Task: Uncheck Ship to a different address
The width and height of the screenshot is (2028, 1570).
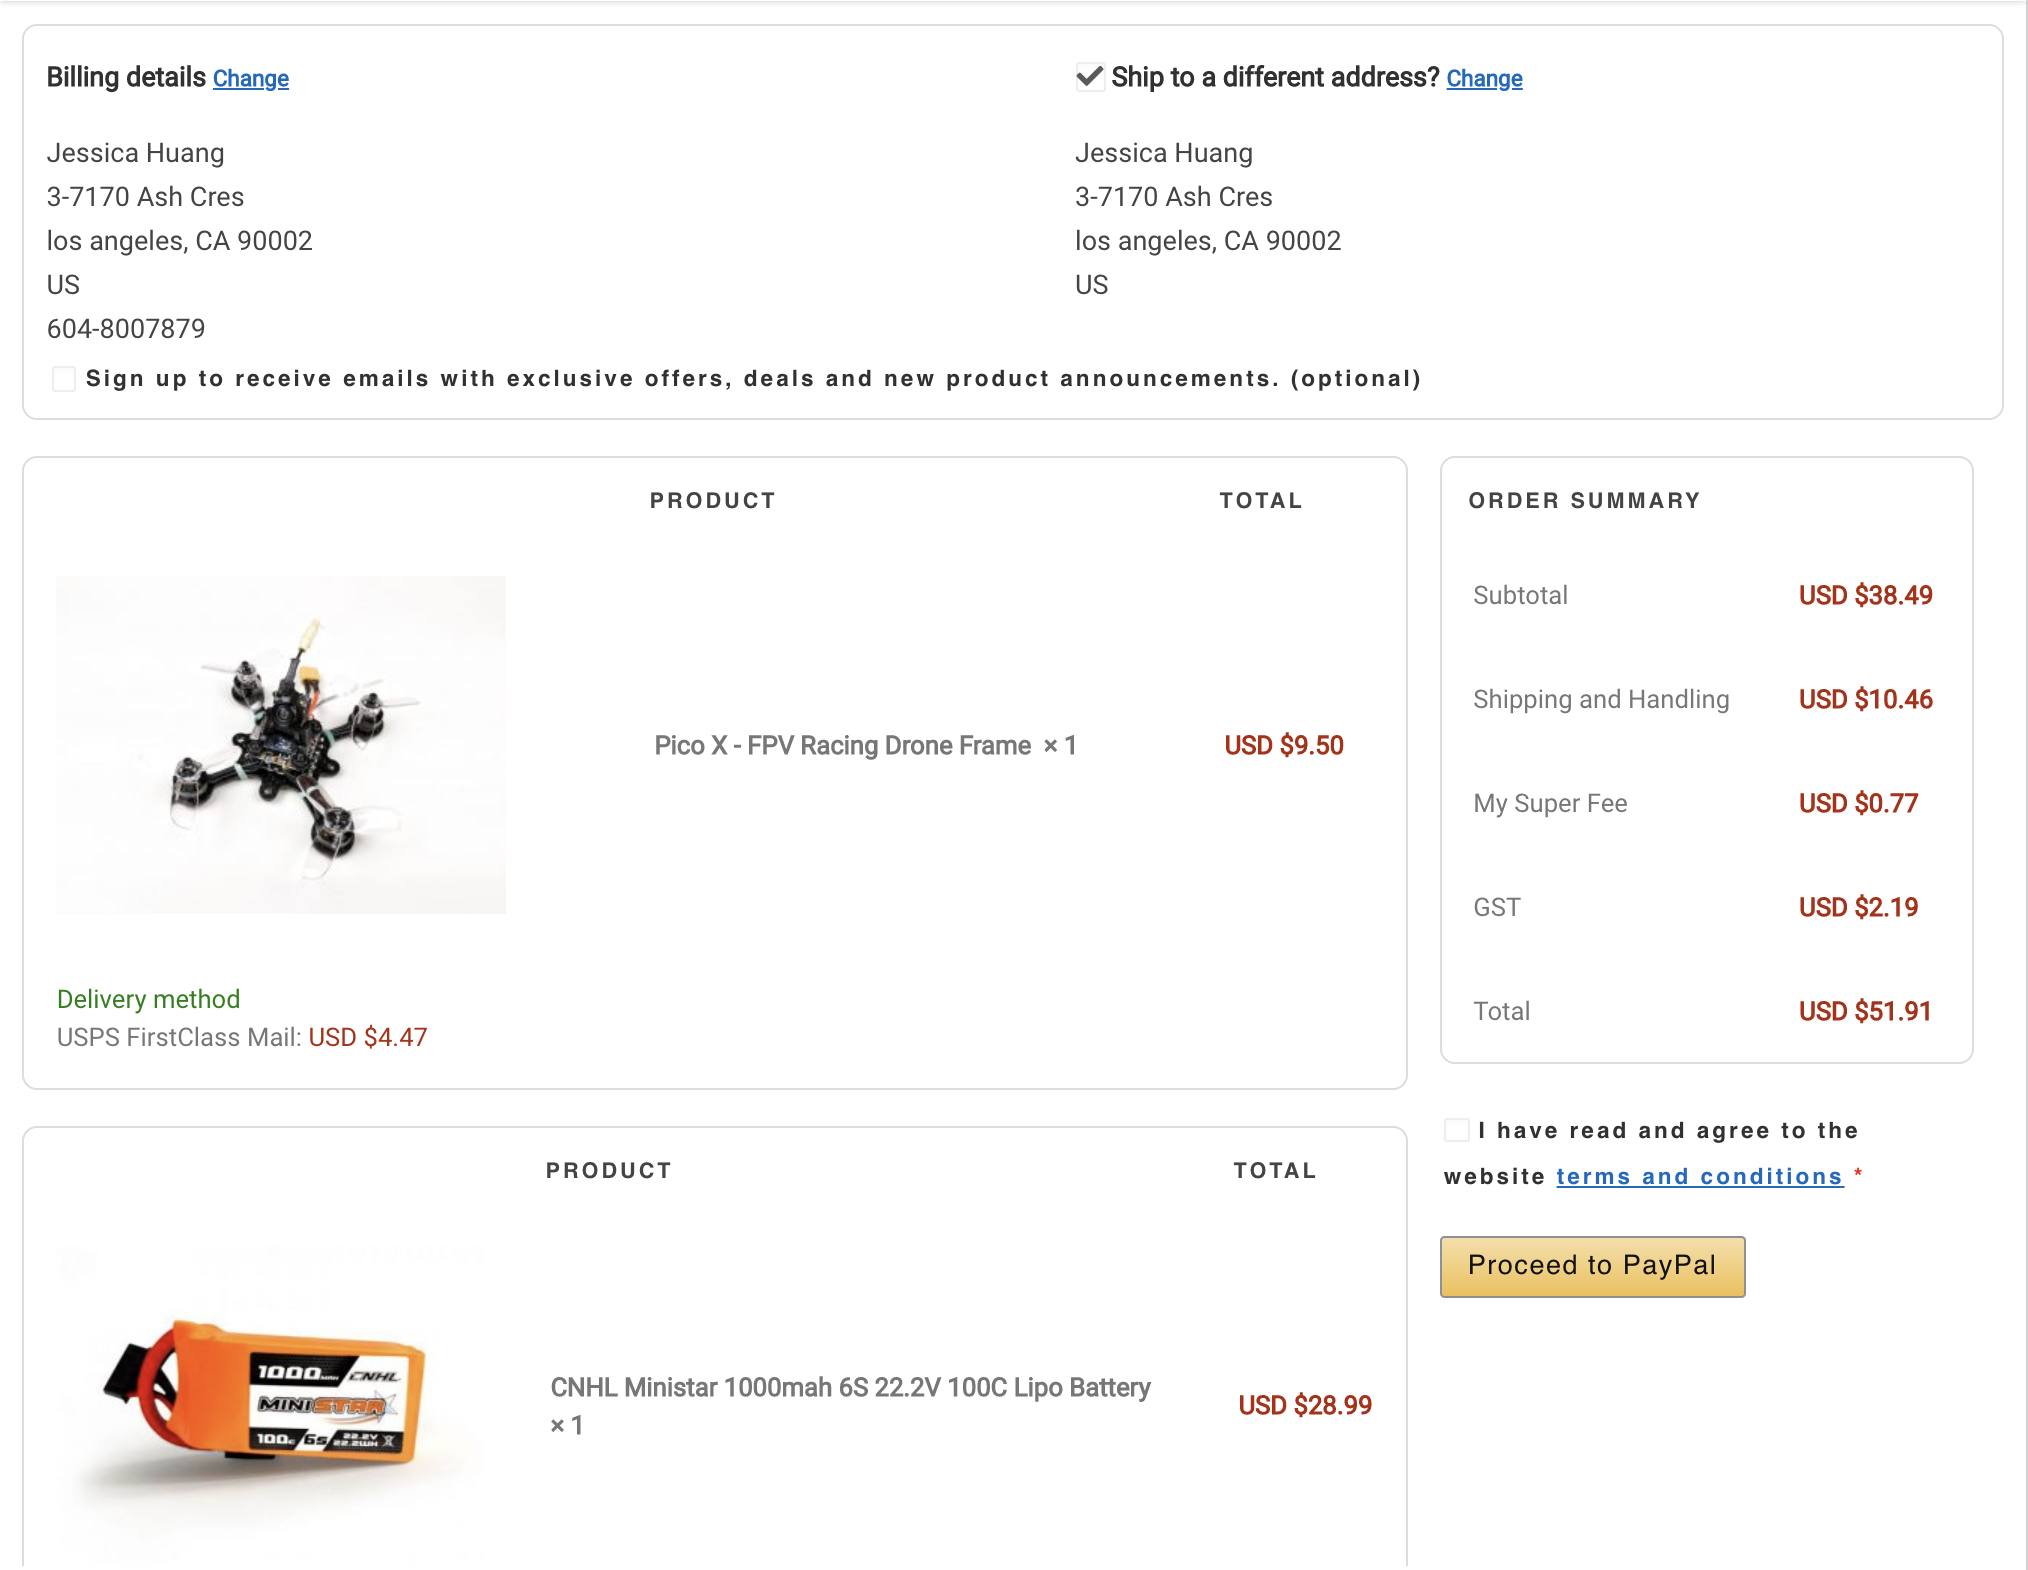Action: (x=1089, y=77)
